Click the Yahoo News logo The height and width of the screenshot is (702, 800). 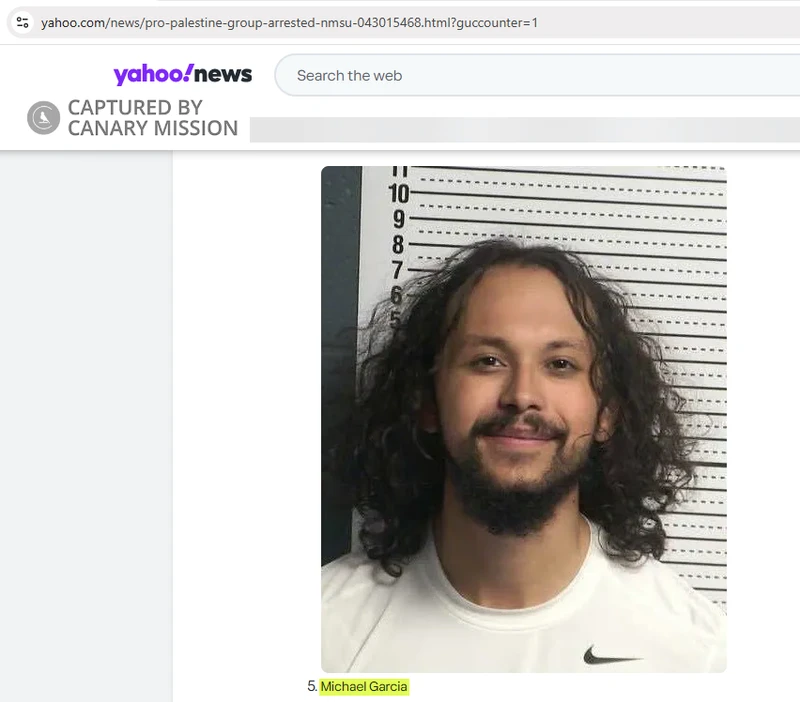(x=183, y=74)
